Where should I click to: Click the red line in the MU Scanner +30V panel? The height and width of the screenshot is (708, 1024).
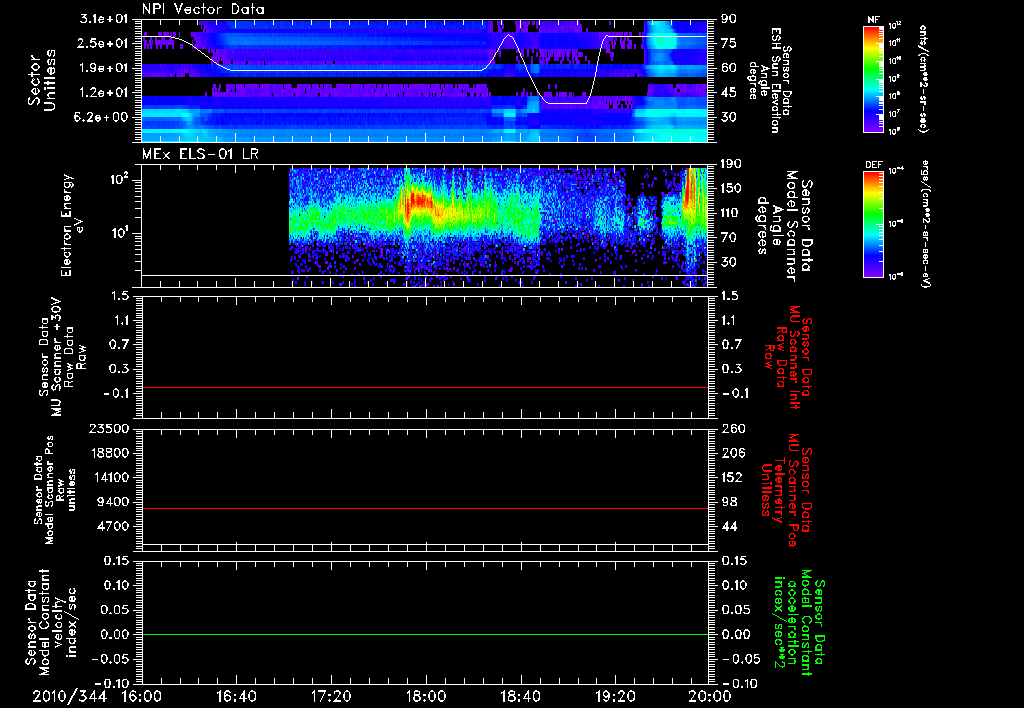[x=425, y=387]
